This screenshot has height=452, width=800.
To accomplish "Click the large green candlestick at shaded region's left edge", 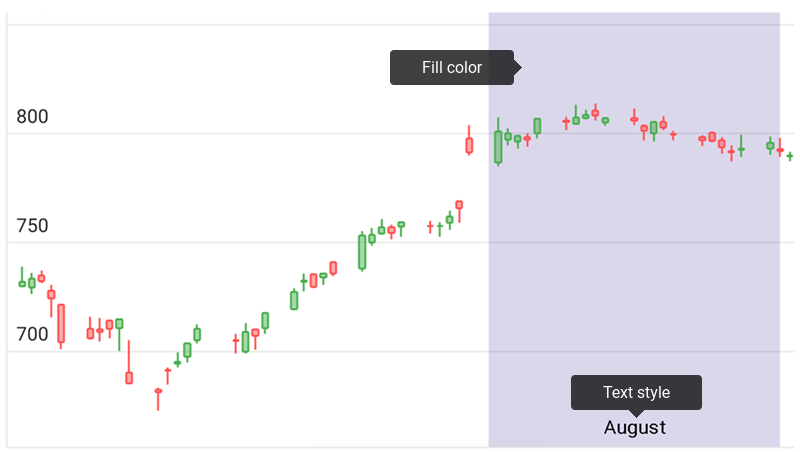I will pyautogui.click(x=498, y=147).
